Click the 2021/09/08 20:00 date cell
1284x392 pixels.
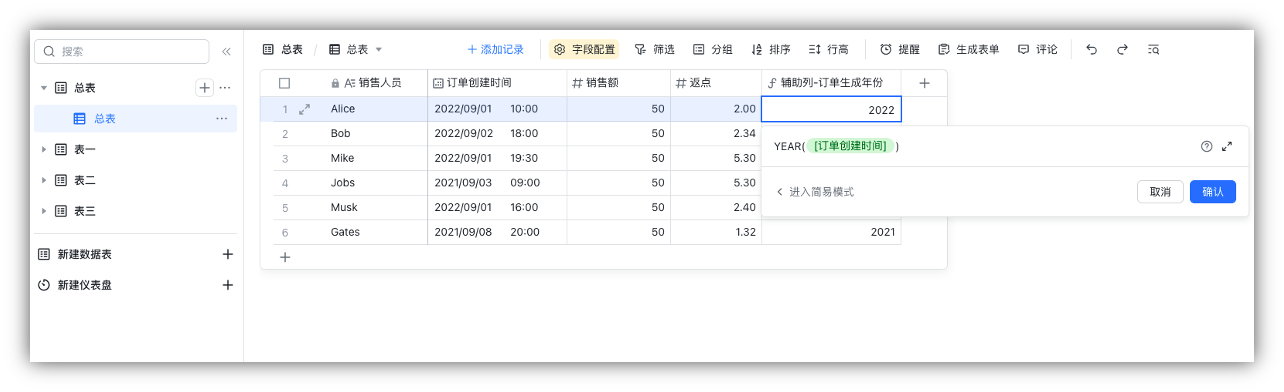pos(497,232)
